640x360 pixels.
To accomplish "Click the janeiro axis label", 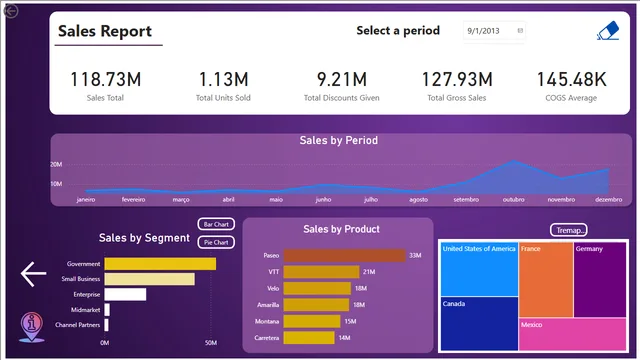I will 86,200.
